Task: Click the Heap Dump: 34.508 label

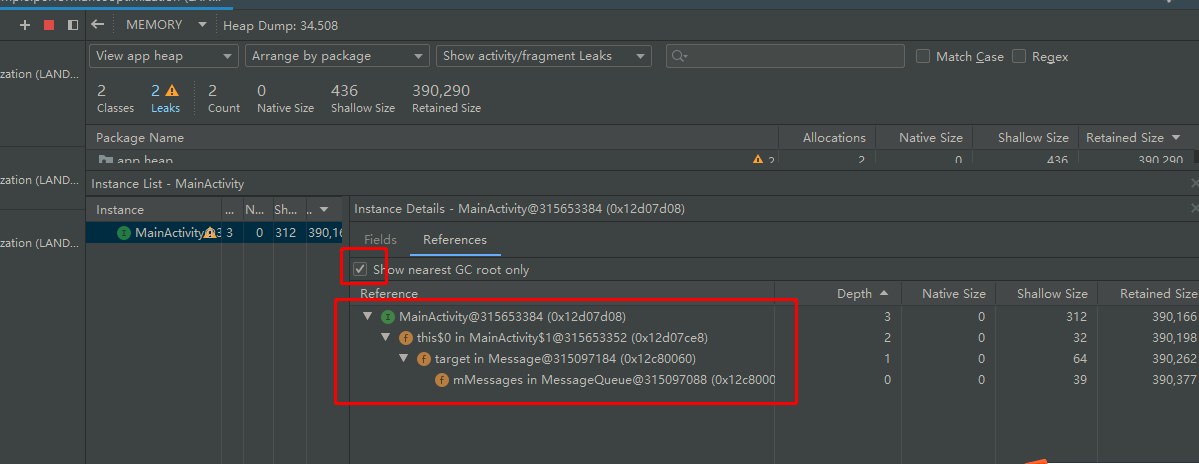Action: (280, 25)
